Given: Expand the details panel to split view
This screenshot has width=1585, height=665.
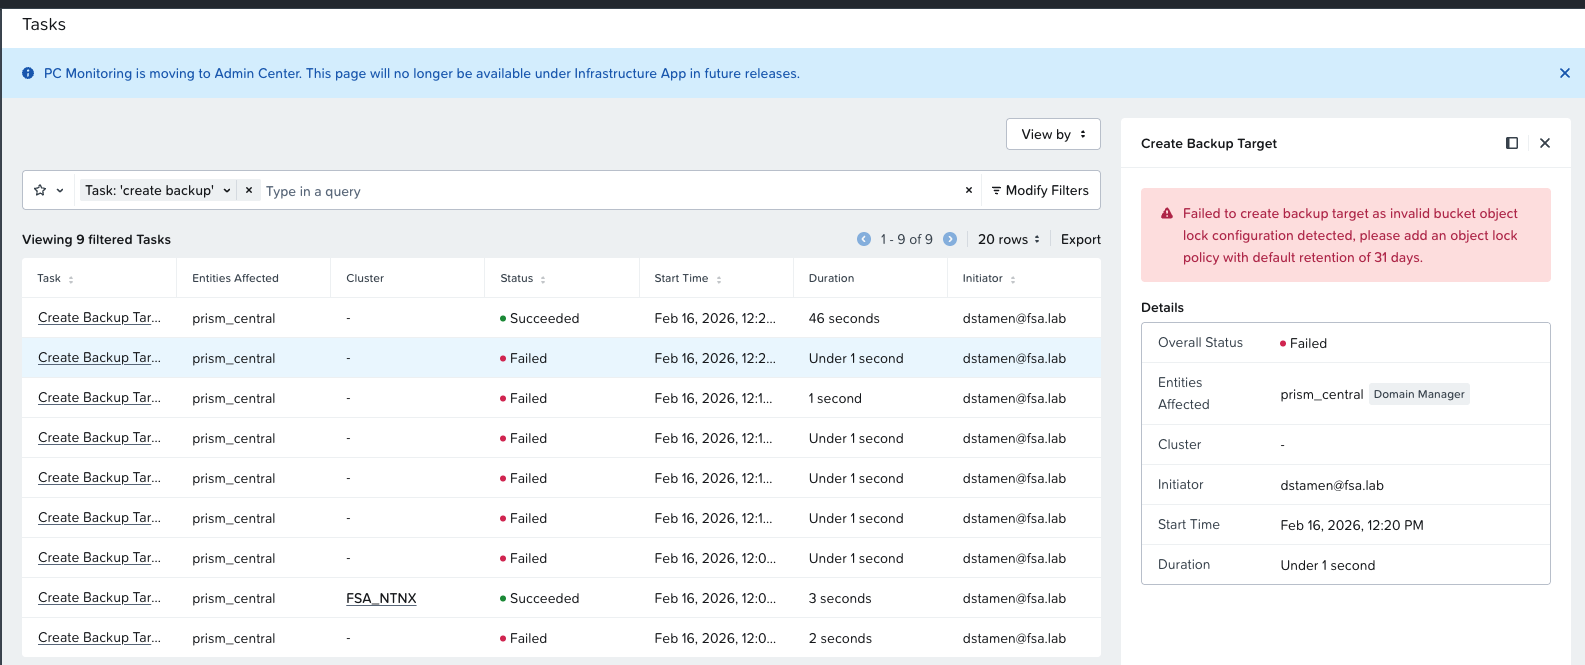Looking at the screenshot, I should [1511, 143].
